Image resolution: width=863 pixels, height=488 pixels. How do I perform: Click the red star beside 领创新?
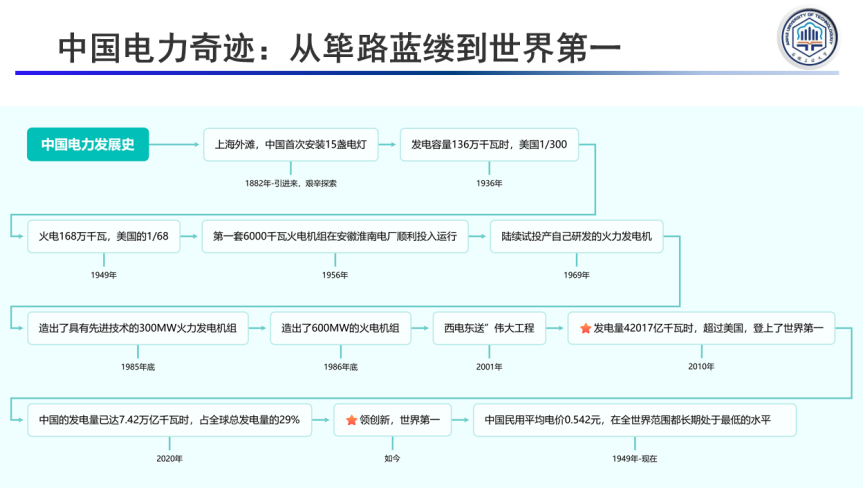pyautogui.click(x=351, y=420)
